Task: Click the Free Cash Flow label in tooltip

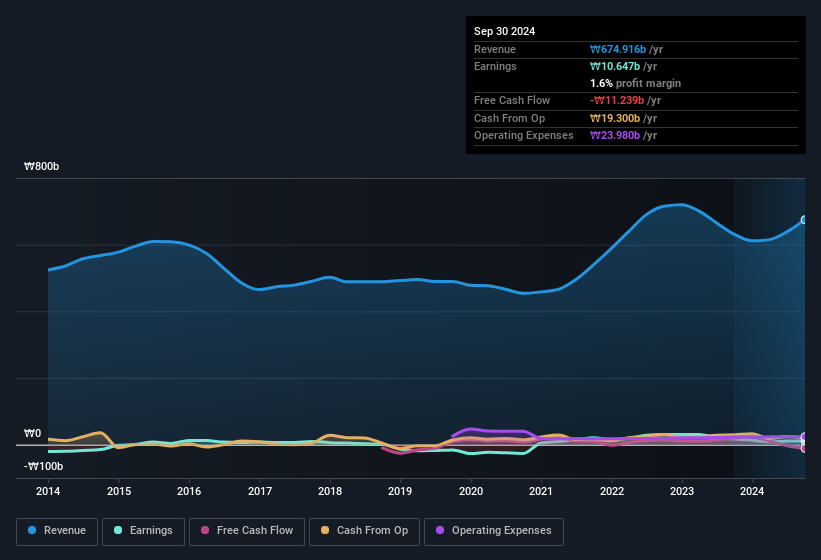Action: pos(512,100)
